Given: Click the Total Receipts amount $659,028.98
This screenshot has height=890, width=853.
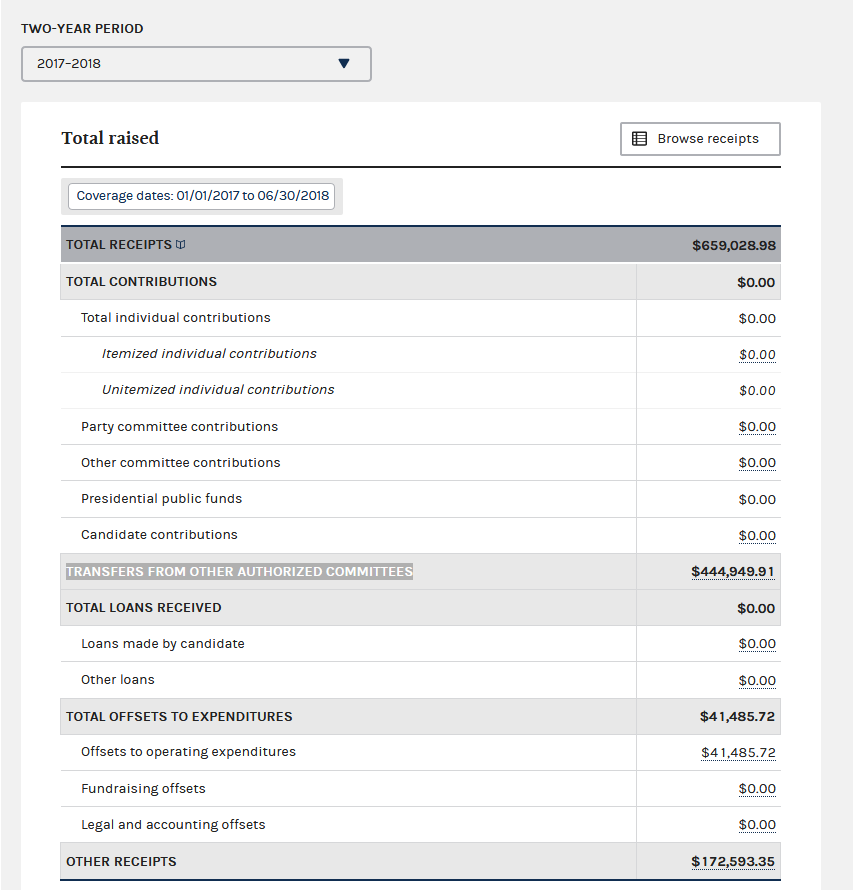Looking at the screenshot, I should point(734,245).
